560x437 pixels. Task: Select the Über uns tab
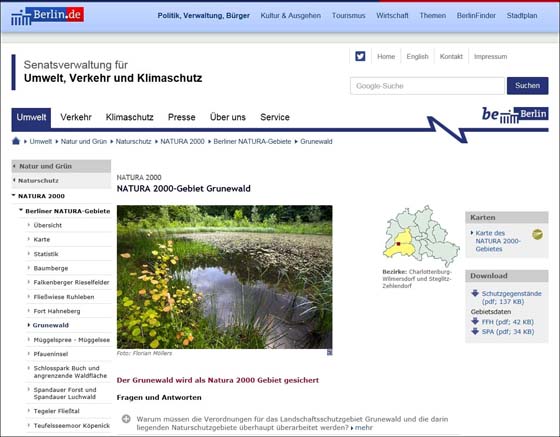[228, 117]
